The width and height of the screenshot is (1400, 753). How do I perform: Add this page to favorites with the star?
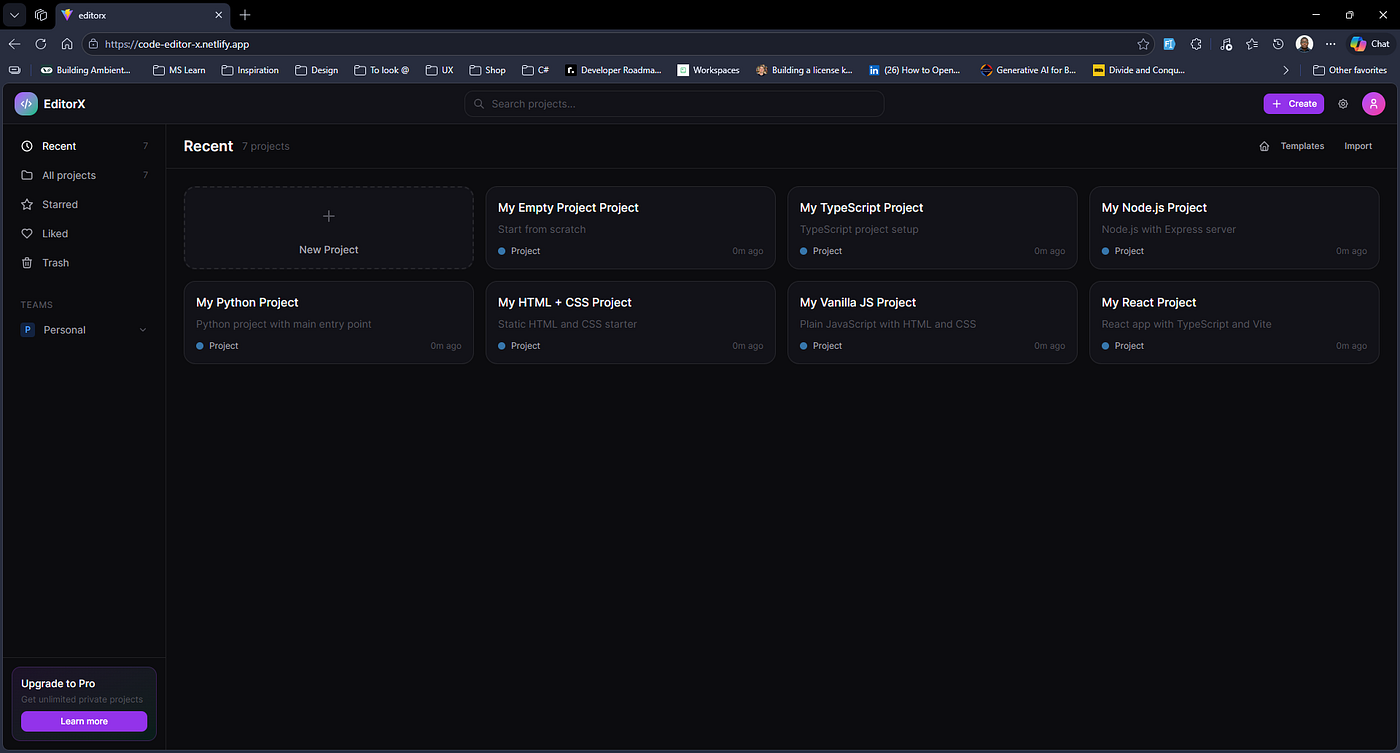[x=1143, y=44]
